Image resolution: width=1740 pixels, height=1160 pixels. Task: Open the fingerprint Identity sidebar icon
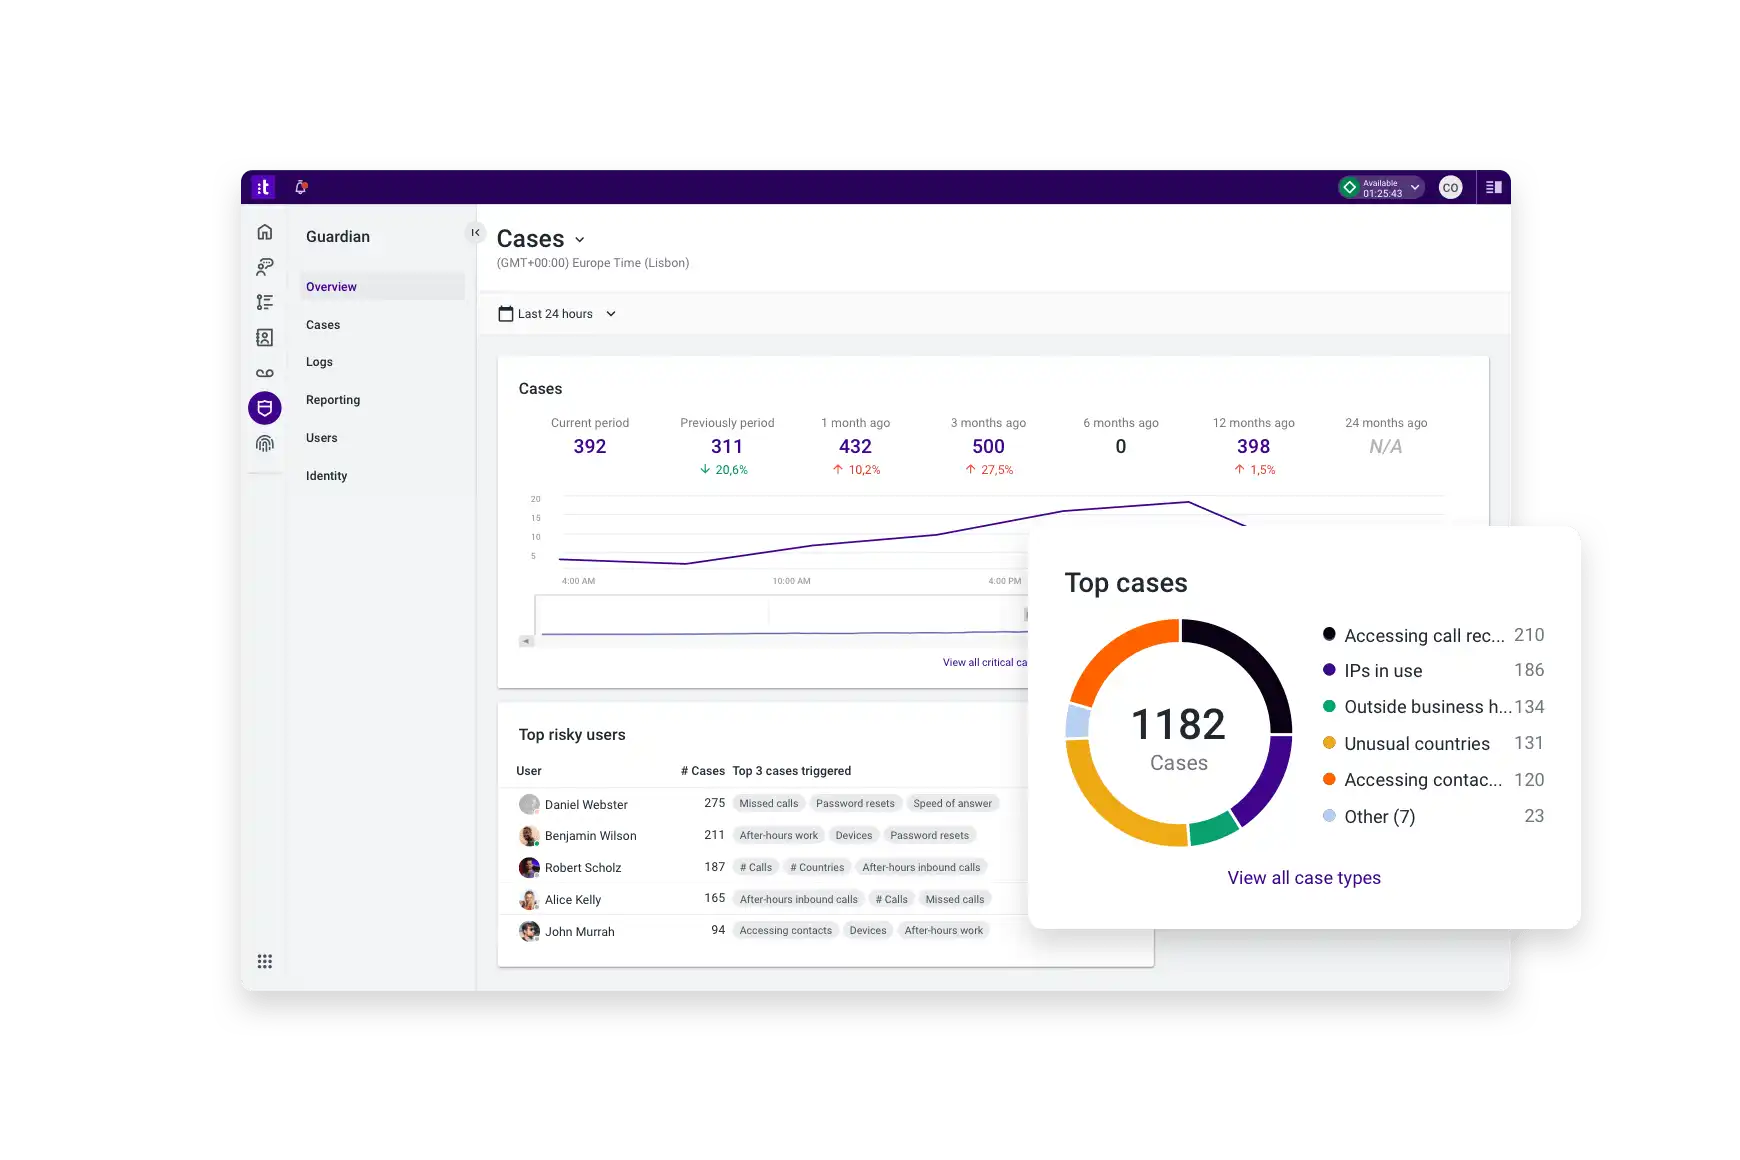tap(264, 443)
